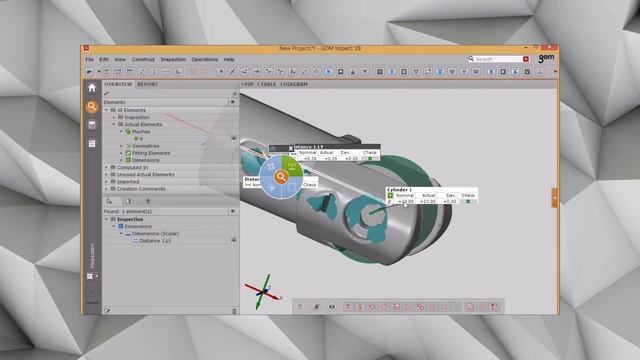640x360 pixels.
Task: Open the Construct menu
Action: 143,59
